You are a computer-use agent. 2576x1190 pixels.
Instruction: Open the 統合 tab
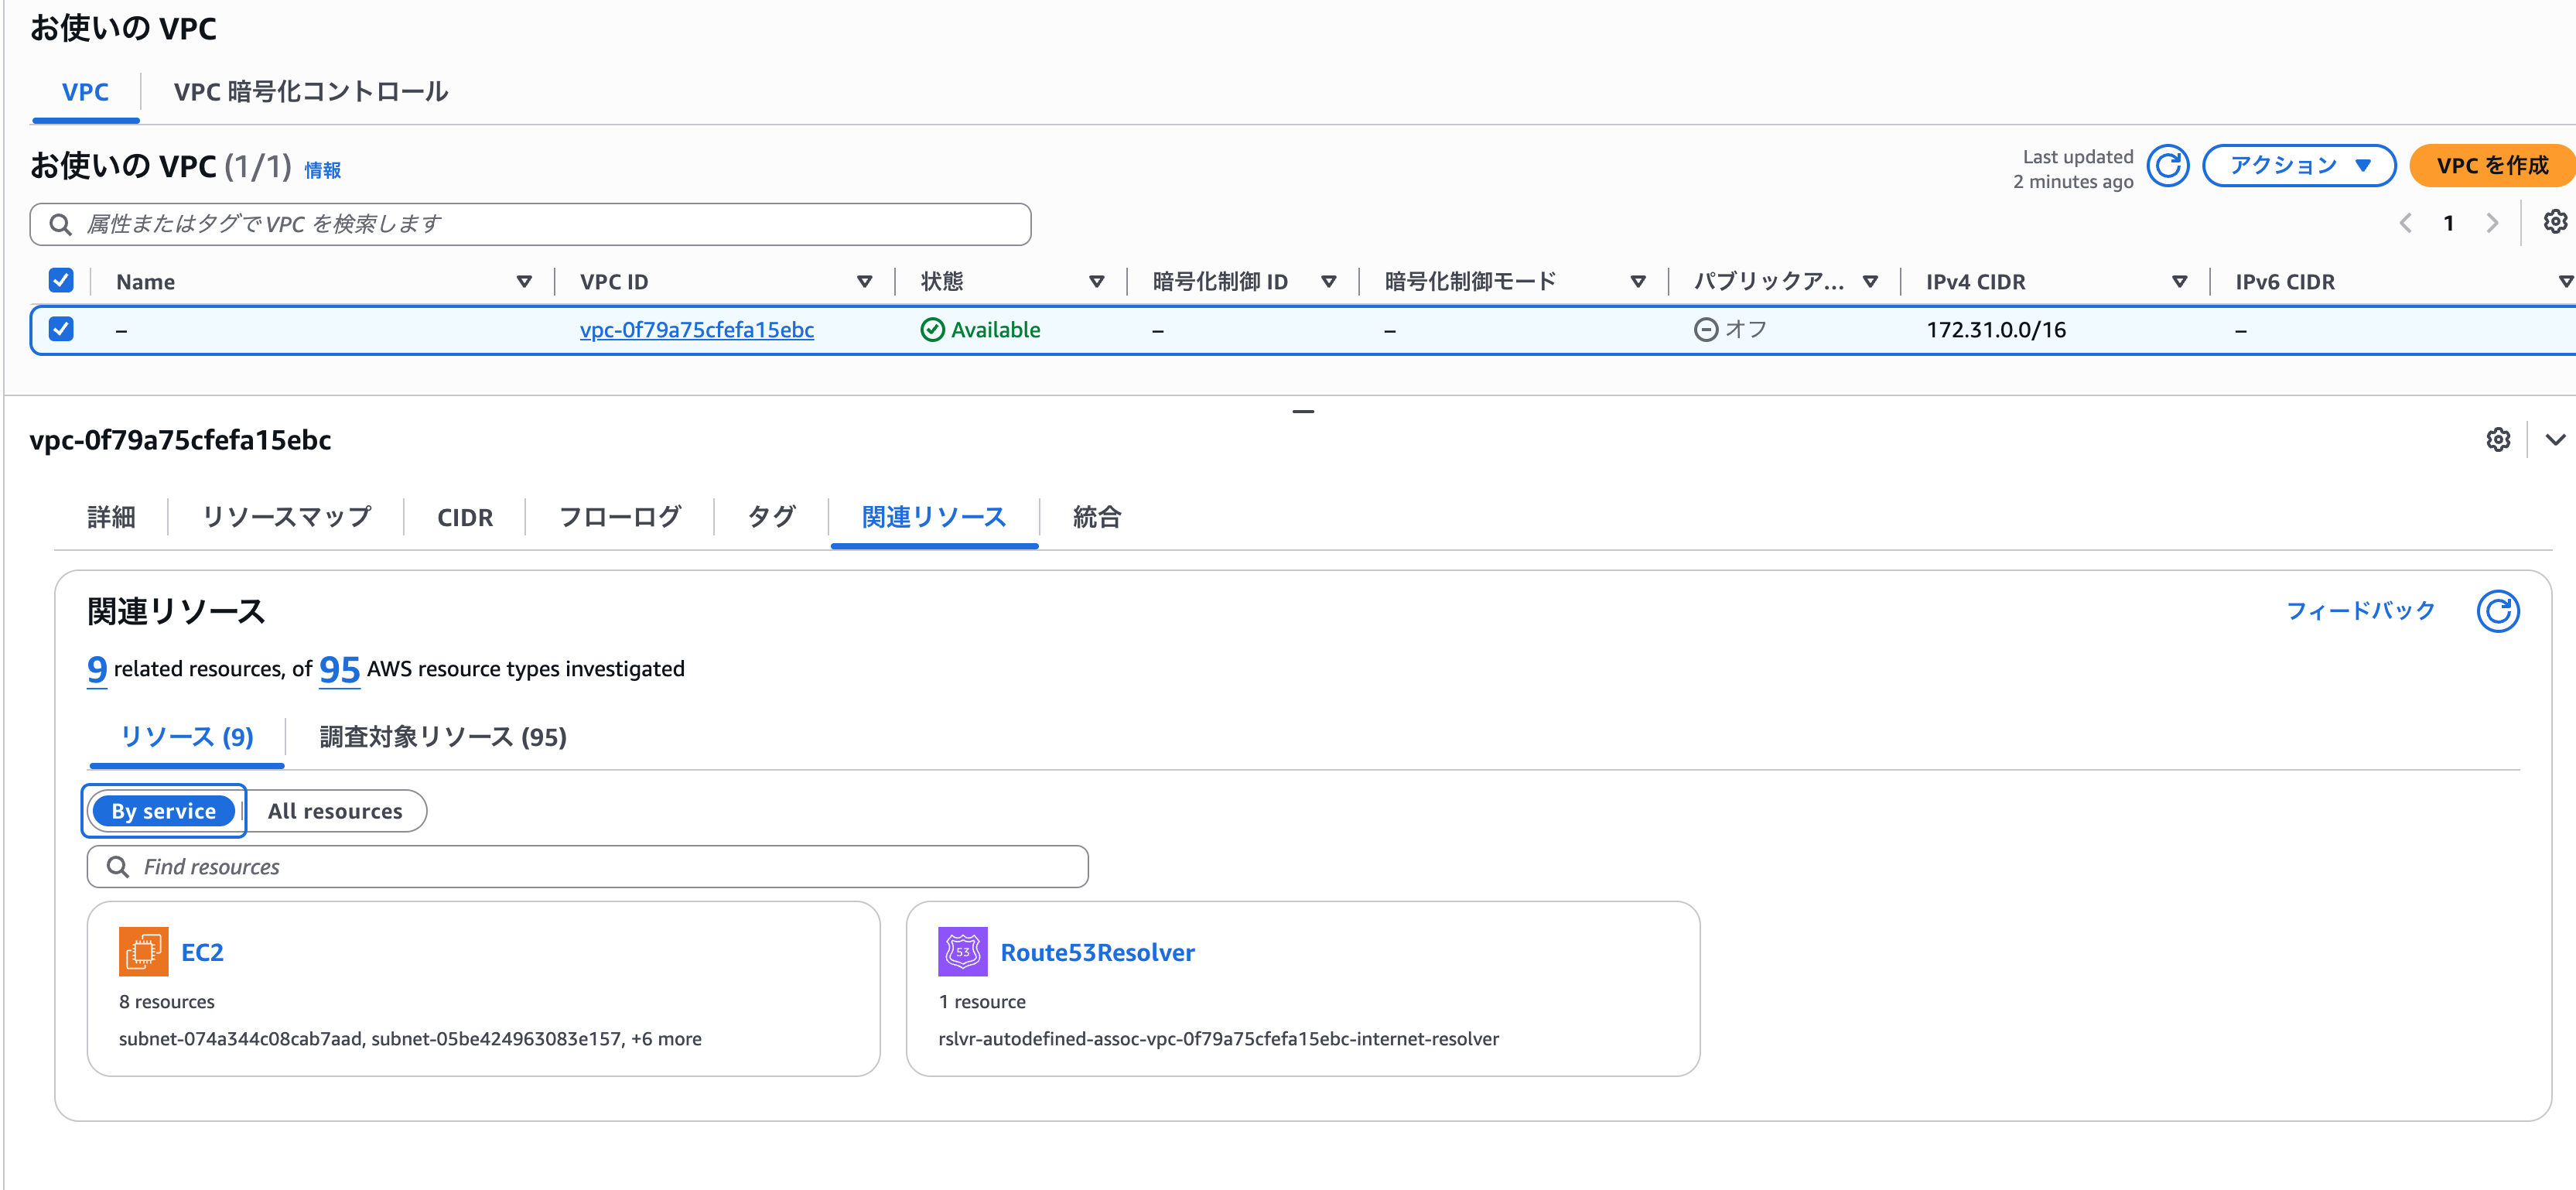[x=1097, y=517]
